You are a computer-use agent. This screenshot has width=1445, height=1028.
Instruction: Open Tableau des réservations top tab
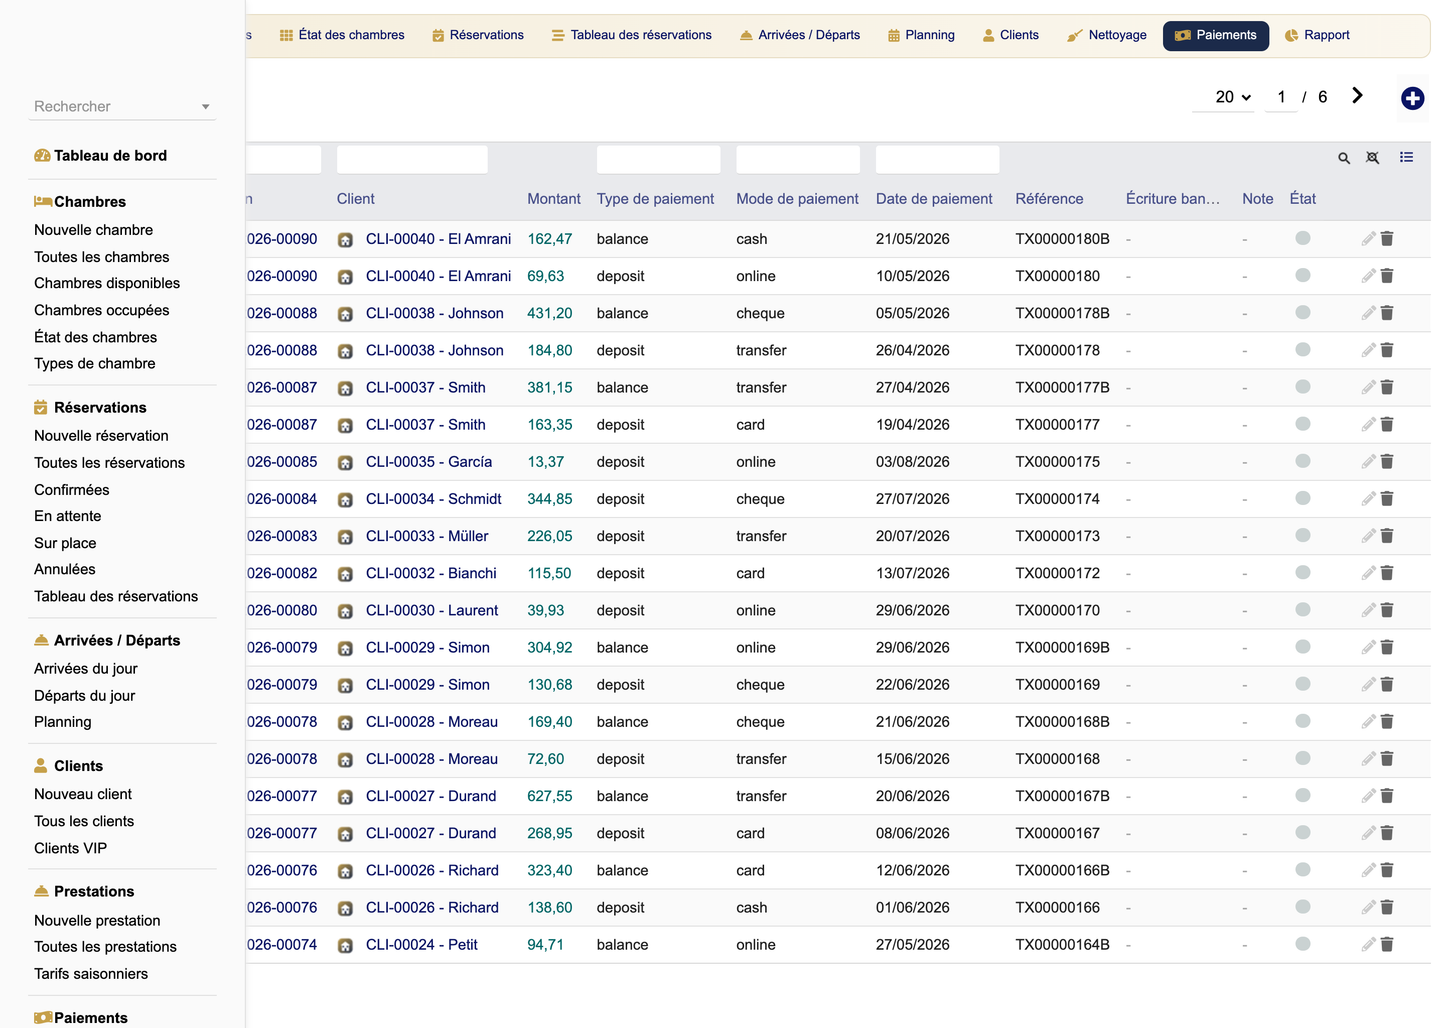(632, 35)
